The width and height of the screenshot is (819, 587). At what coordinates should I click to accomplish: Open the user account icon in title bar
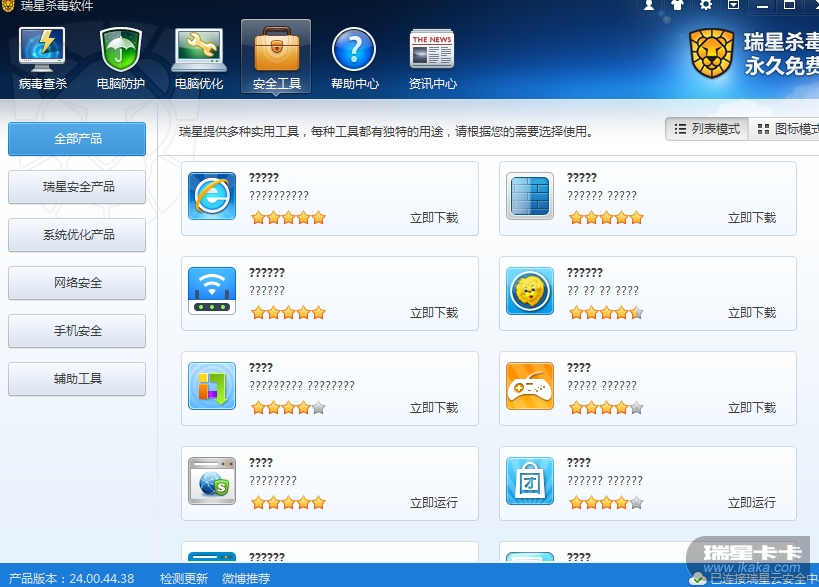click(649, 5)
